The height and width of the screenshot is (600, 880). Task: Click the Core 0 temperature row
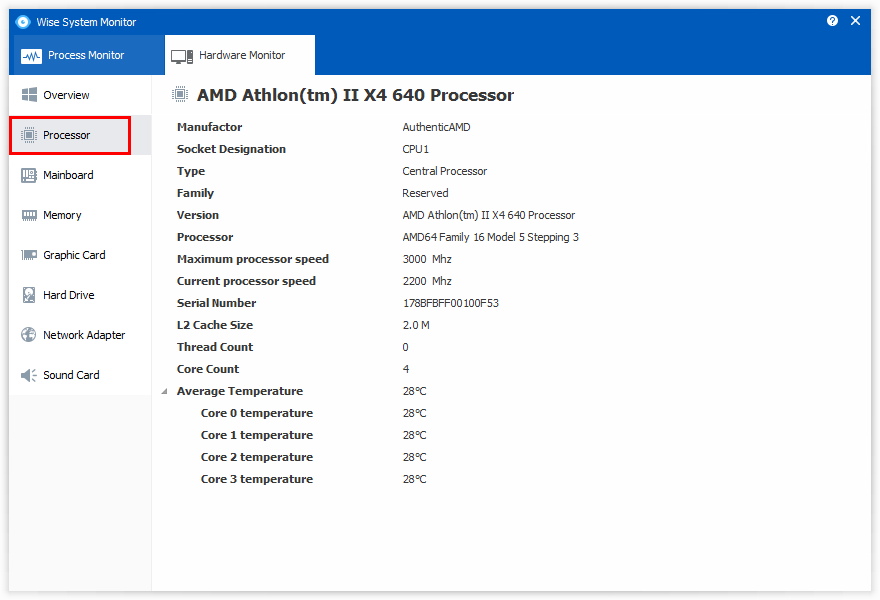click(257, 413)
